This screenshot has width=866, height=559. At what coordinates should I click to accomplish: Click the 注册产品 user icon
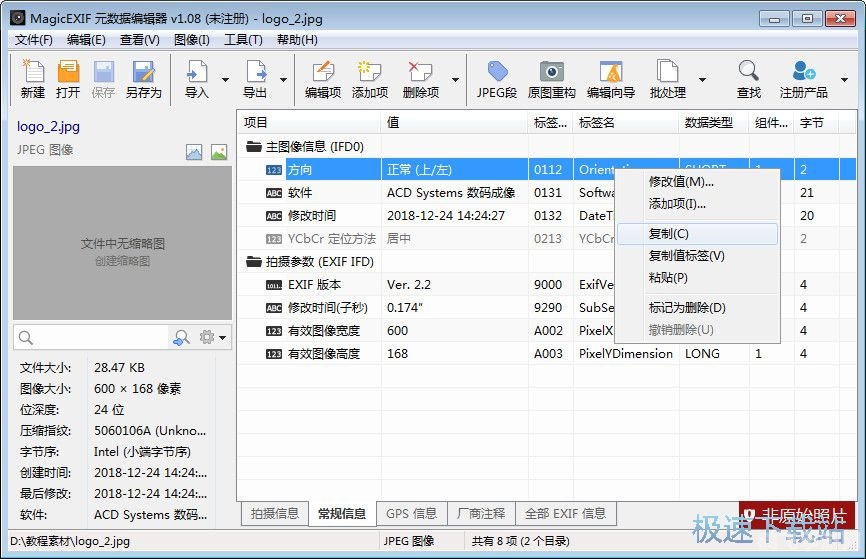804,80
